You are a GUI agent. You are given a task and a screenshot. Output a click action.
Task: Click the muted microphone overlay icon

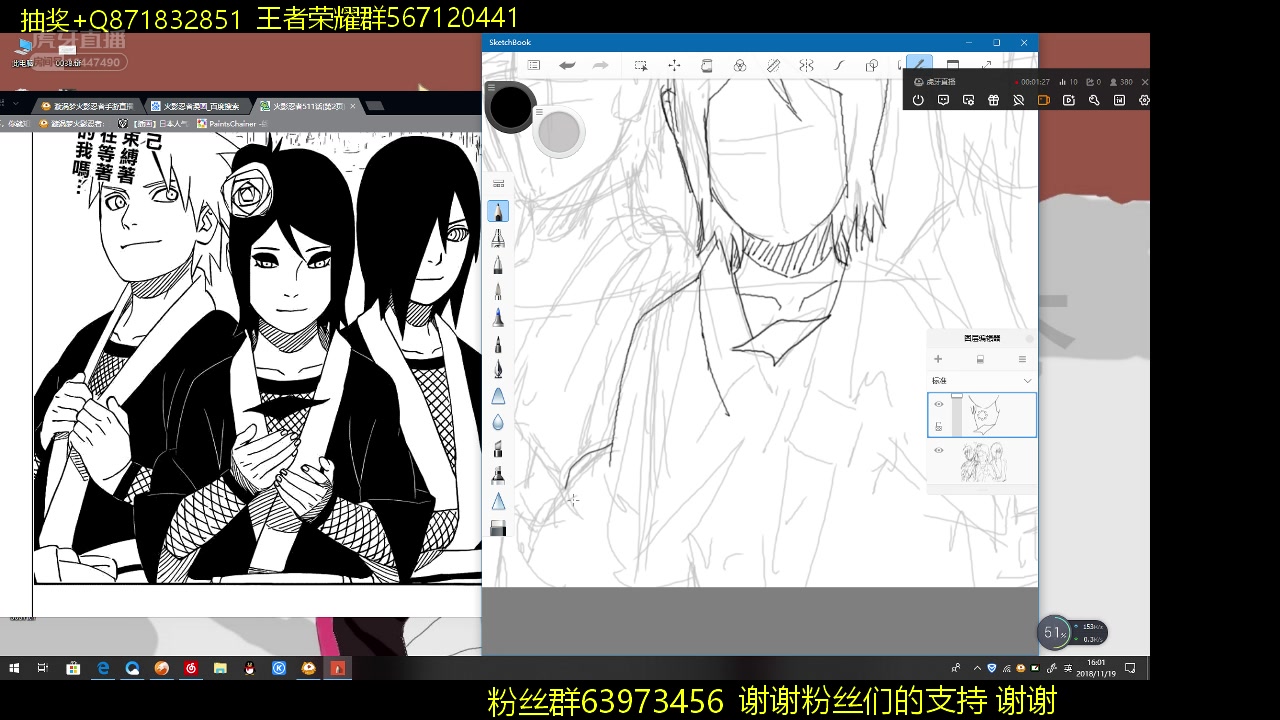tap(1018, 100)
